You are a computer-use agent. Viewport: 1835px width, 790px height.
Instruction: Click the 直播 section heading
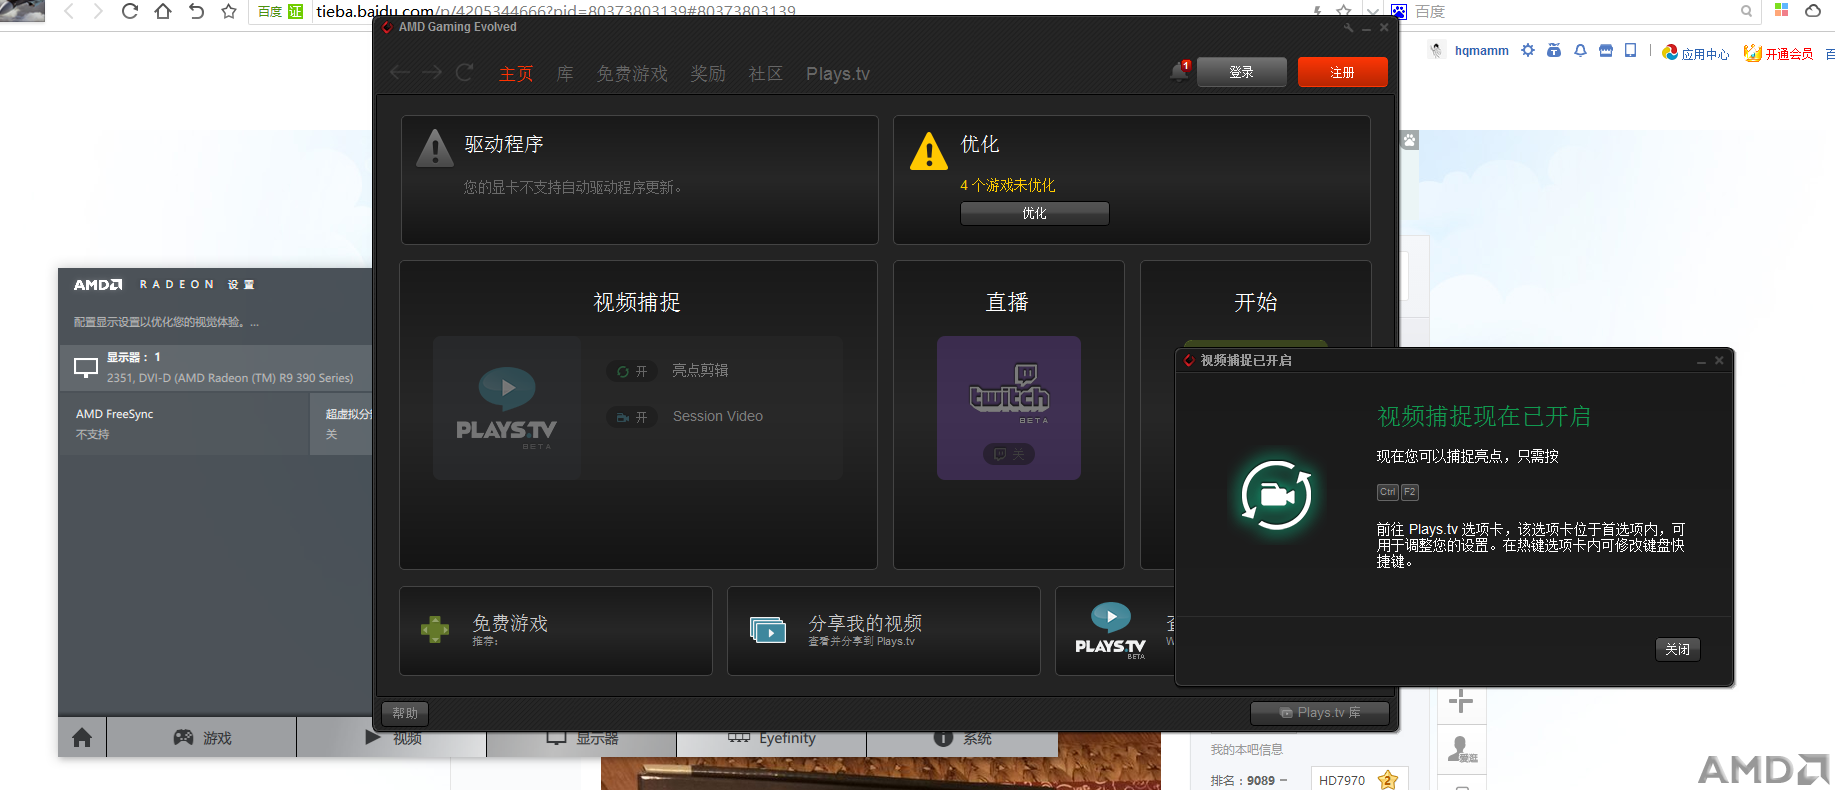coord(1007,302)
